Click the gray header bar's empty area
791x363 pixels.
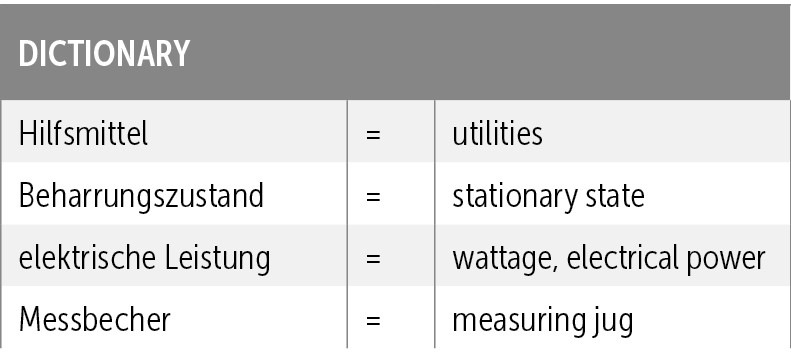pos(489,53)
